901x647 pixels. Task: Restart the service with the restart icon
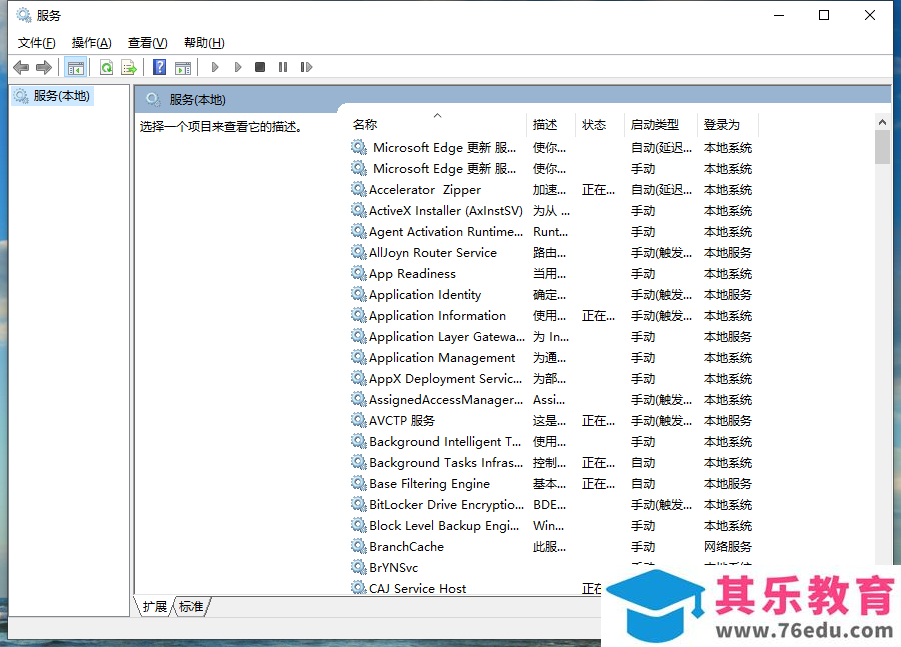click(306, 67)
